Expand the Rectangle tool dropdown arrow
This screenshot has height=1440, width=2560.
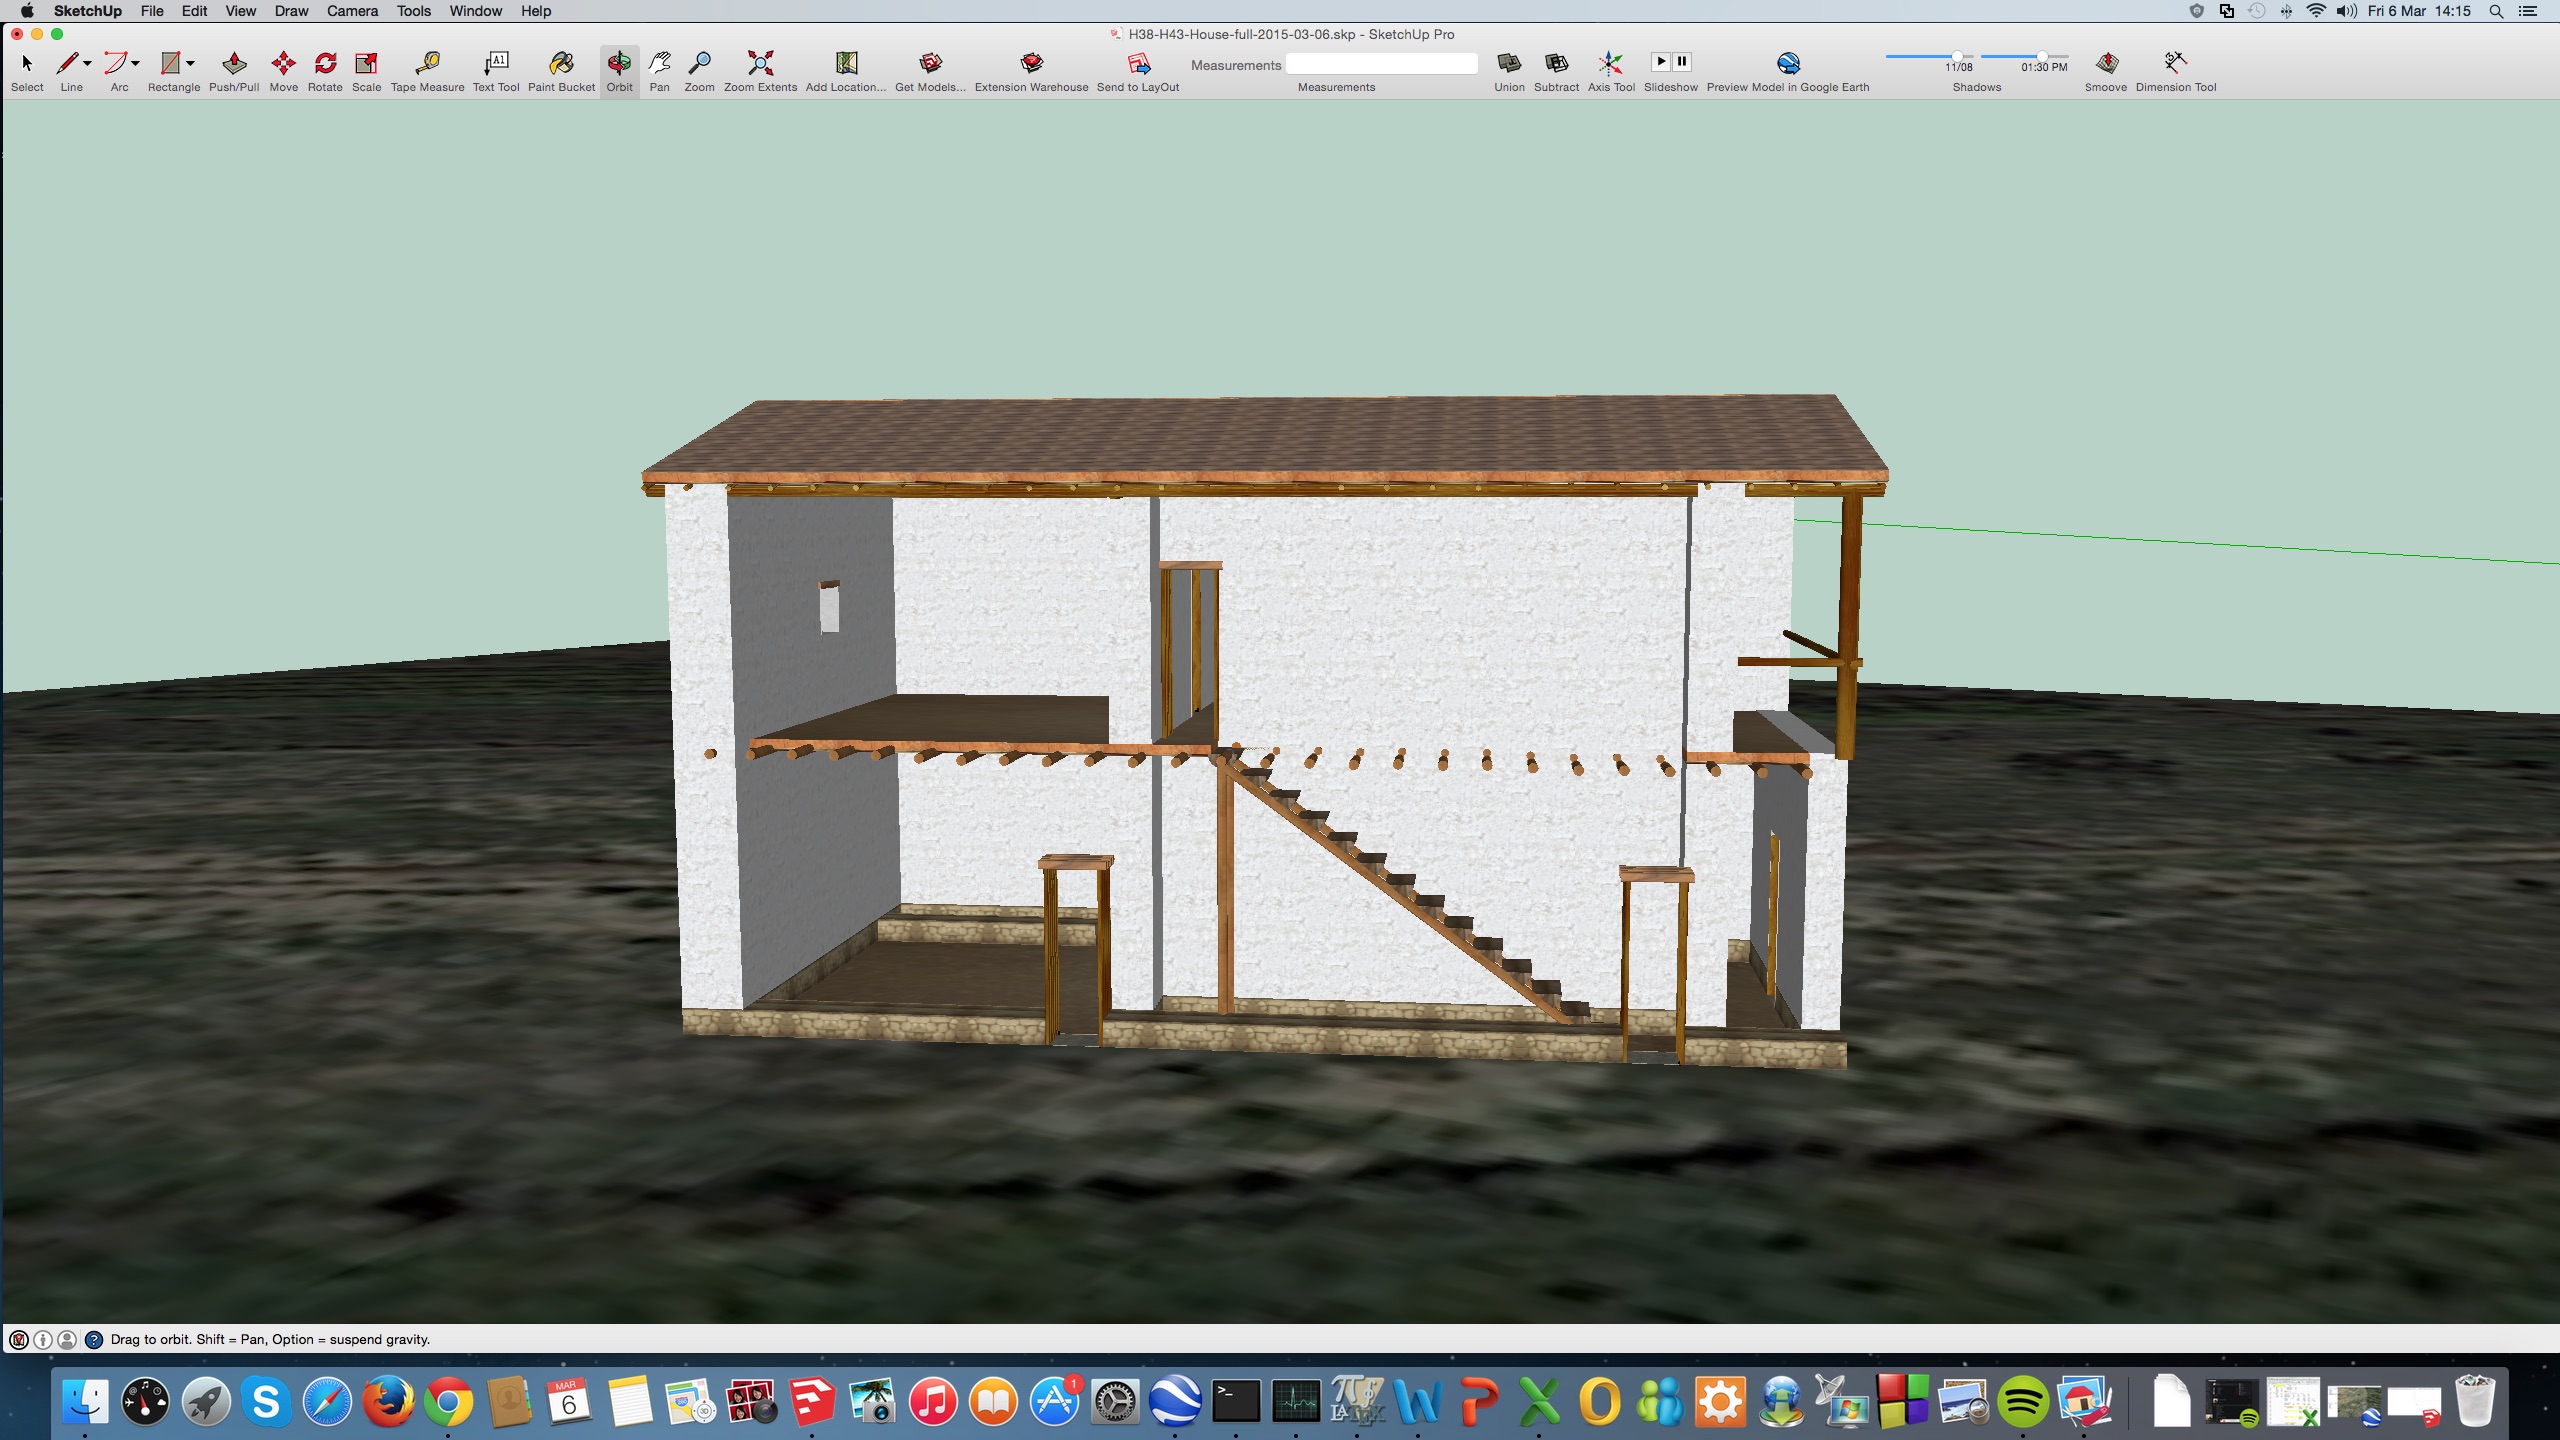[190, 63]
